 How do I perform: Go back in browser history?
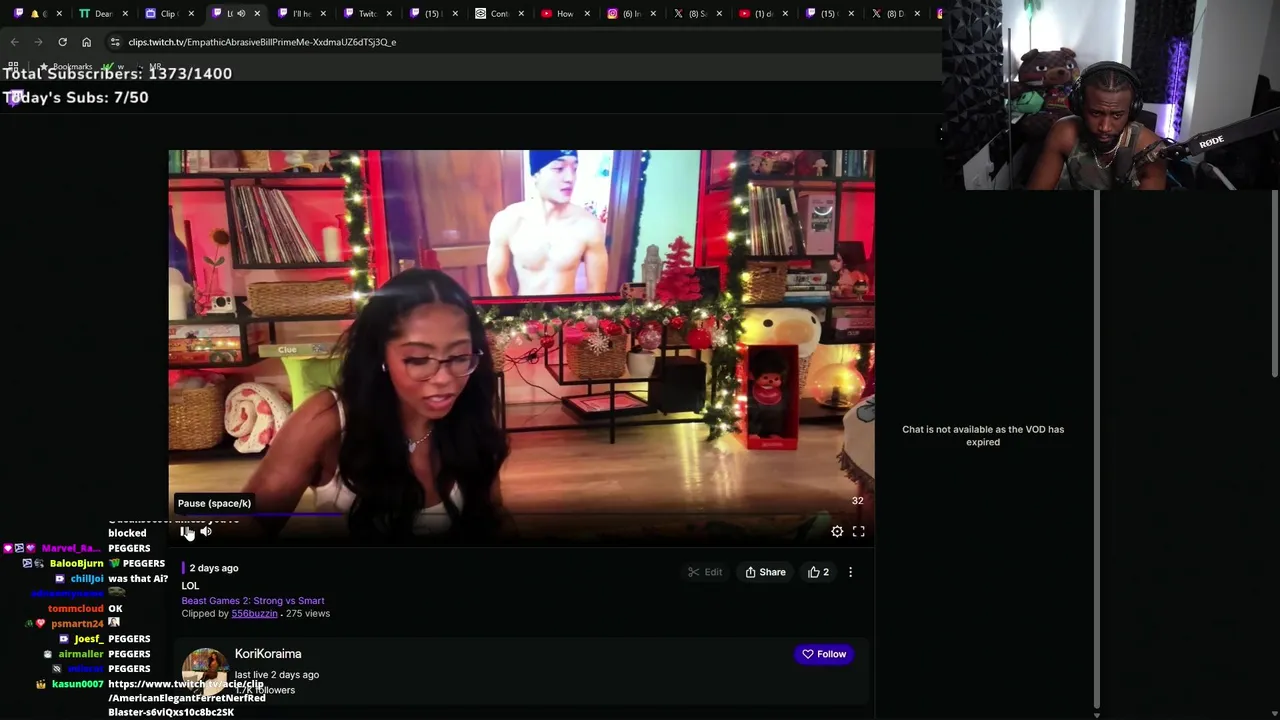click(14, 42)
